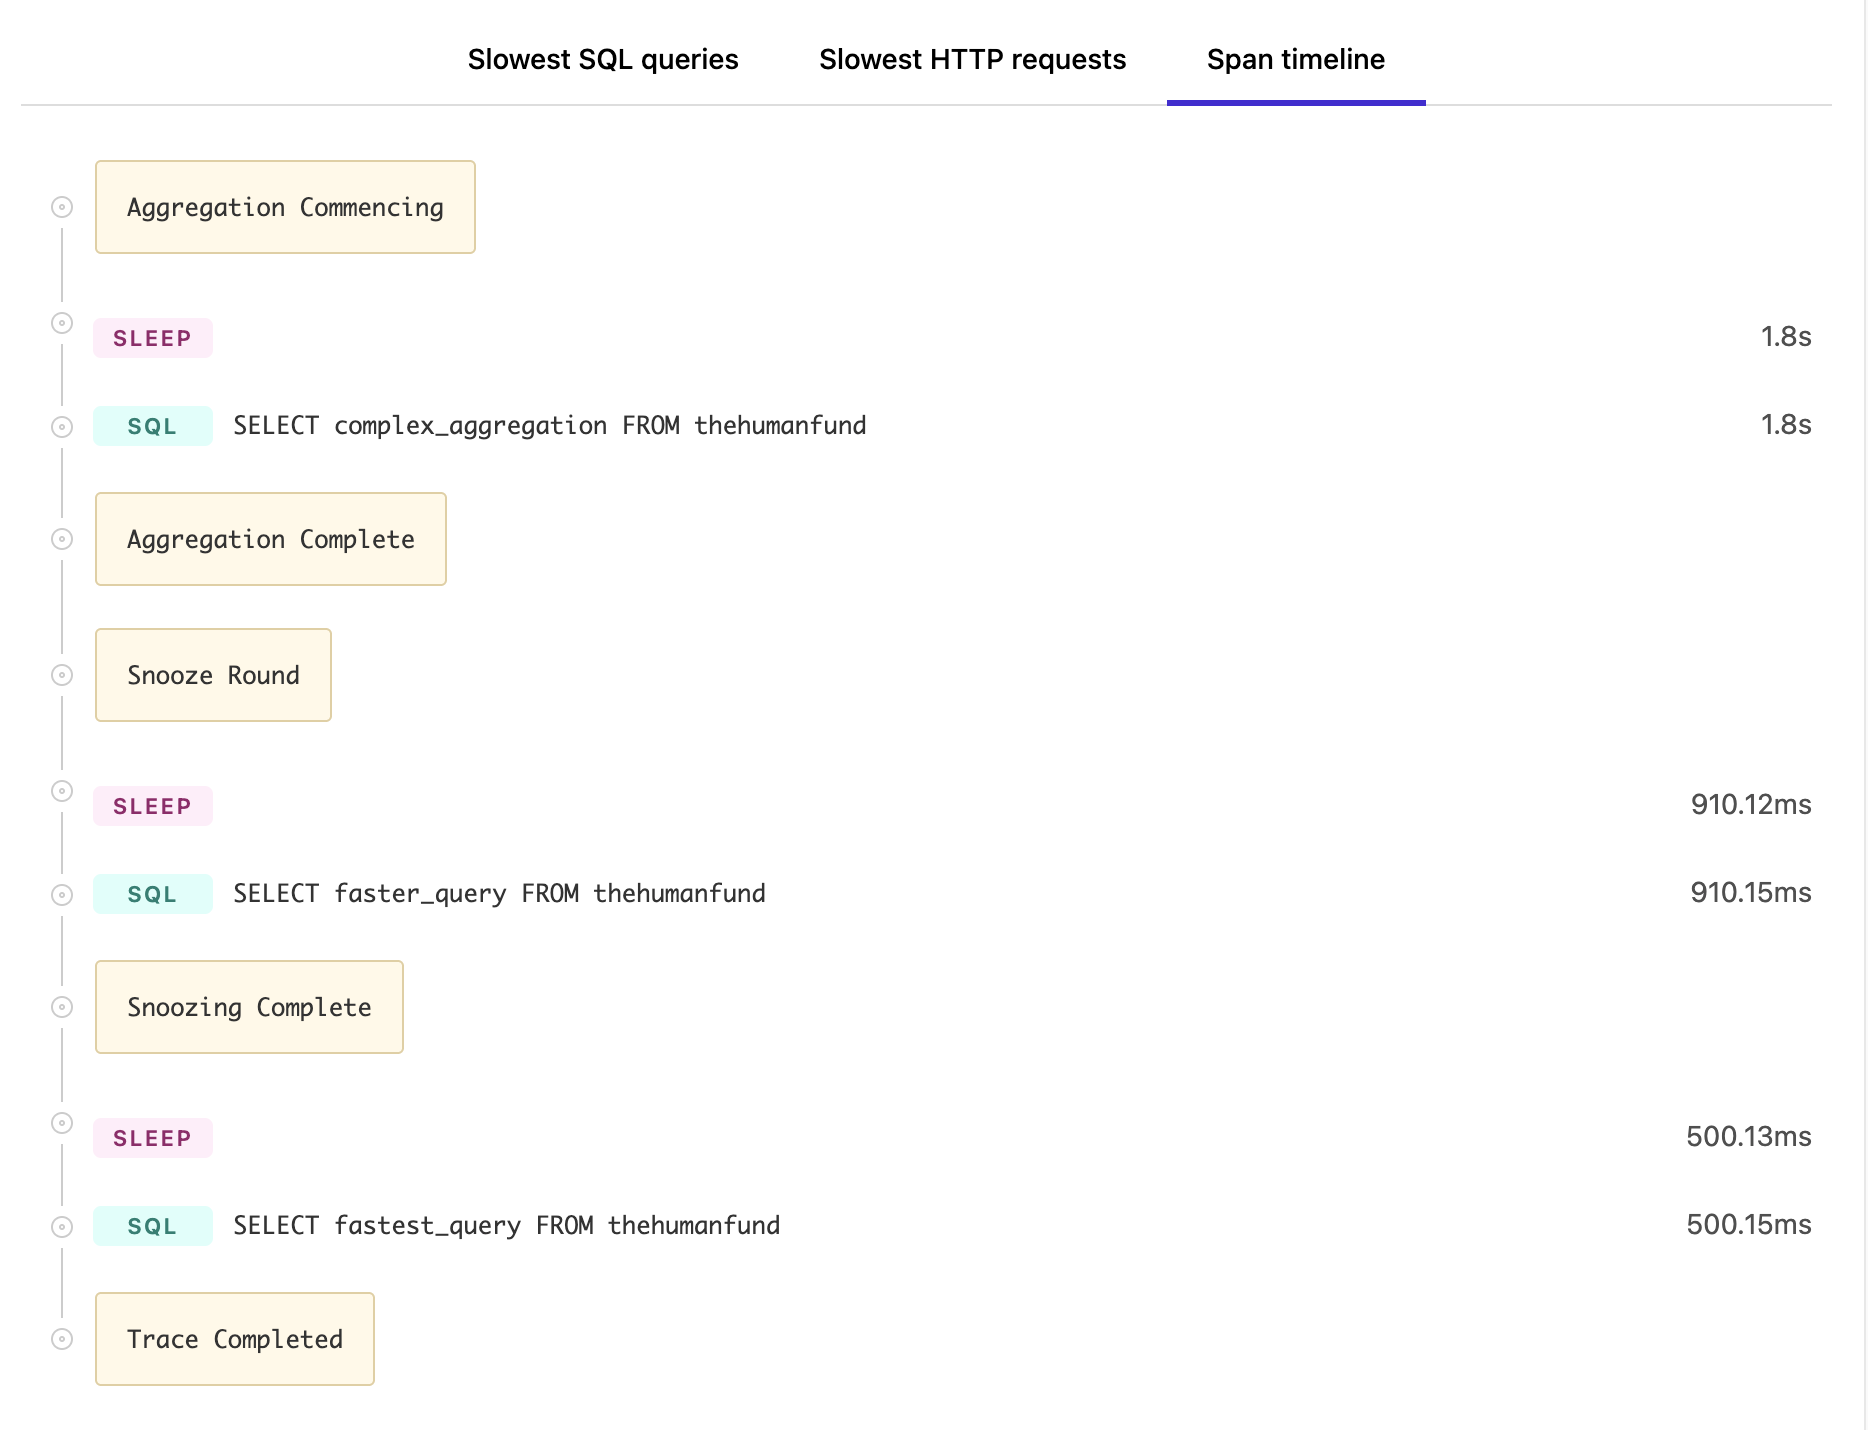Open the Aggregation Commencing event
The image size is (1868, 1430).
[285, 207]
